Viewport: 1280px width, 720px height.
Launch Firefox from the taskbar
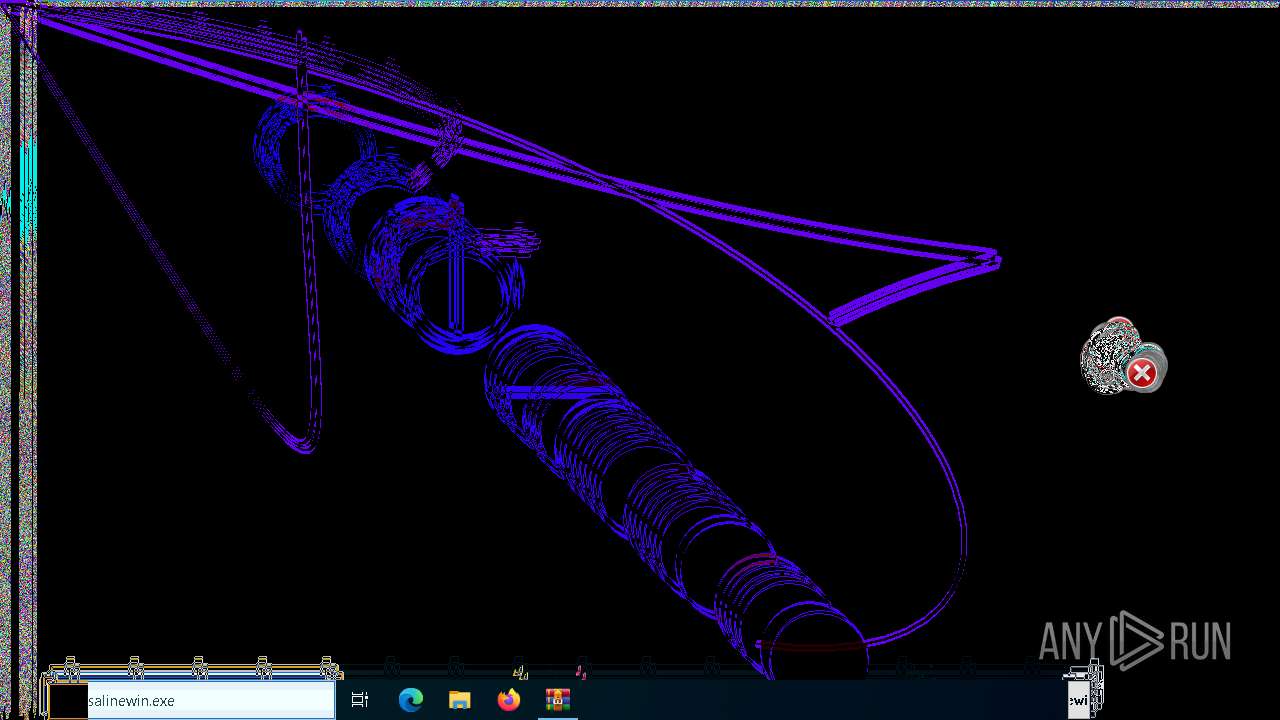[509, 701]
